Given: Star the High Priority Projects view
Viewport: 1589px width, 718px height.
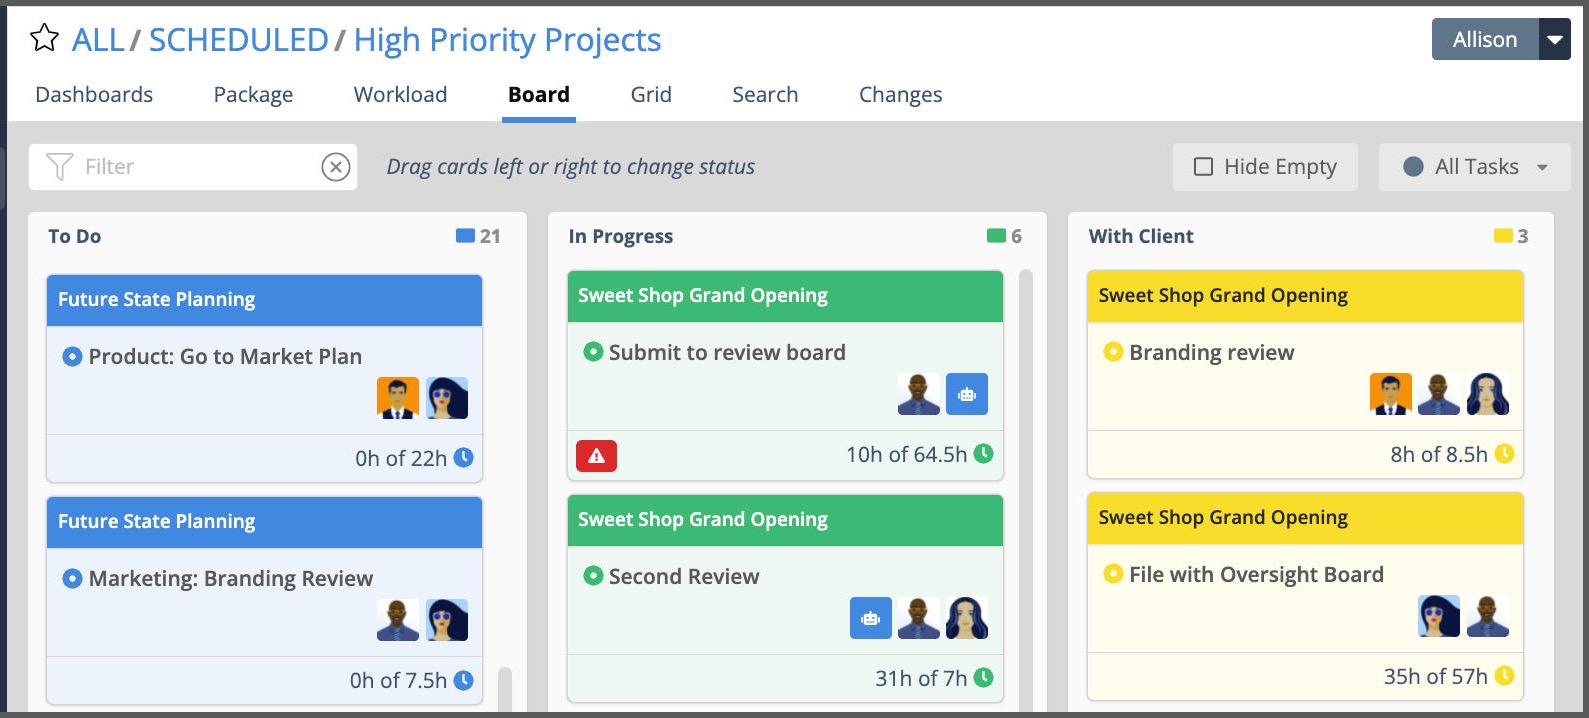Looking at the screenshot, I should coord(44,39).
